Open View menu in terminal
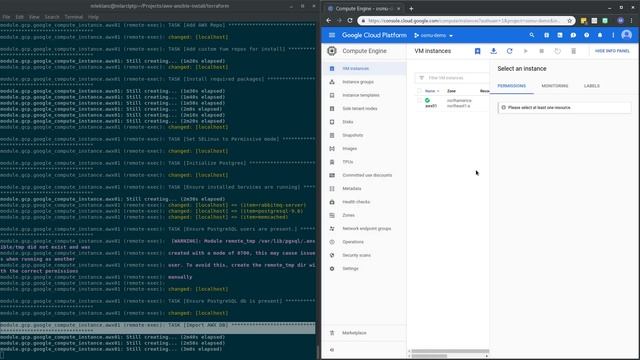The height and width of the screenshot is (360, 640). point(34,17)
